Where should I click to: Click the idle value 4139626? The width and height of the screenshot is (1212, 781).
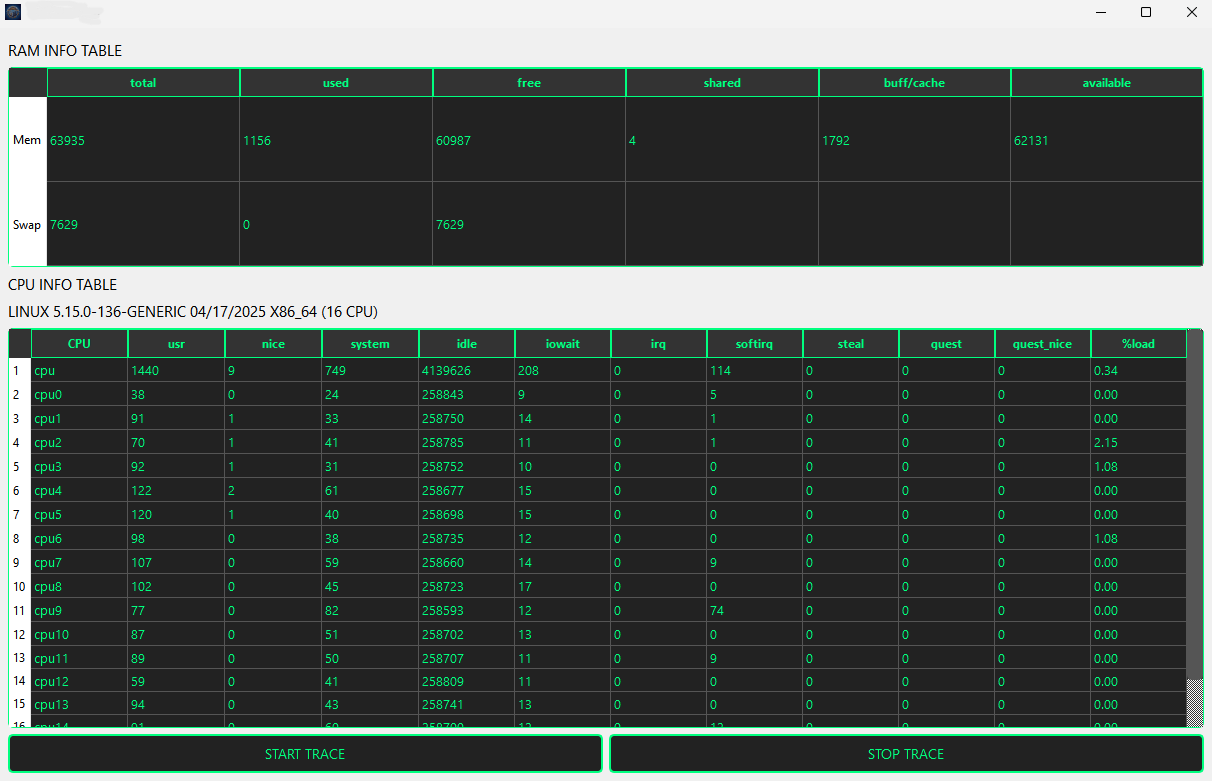[x=466, y=370]
